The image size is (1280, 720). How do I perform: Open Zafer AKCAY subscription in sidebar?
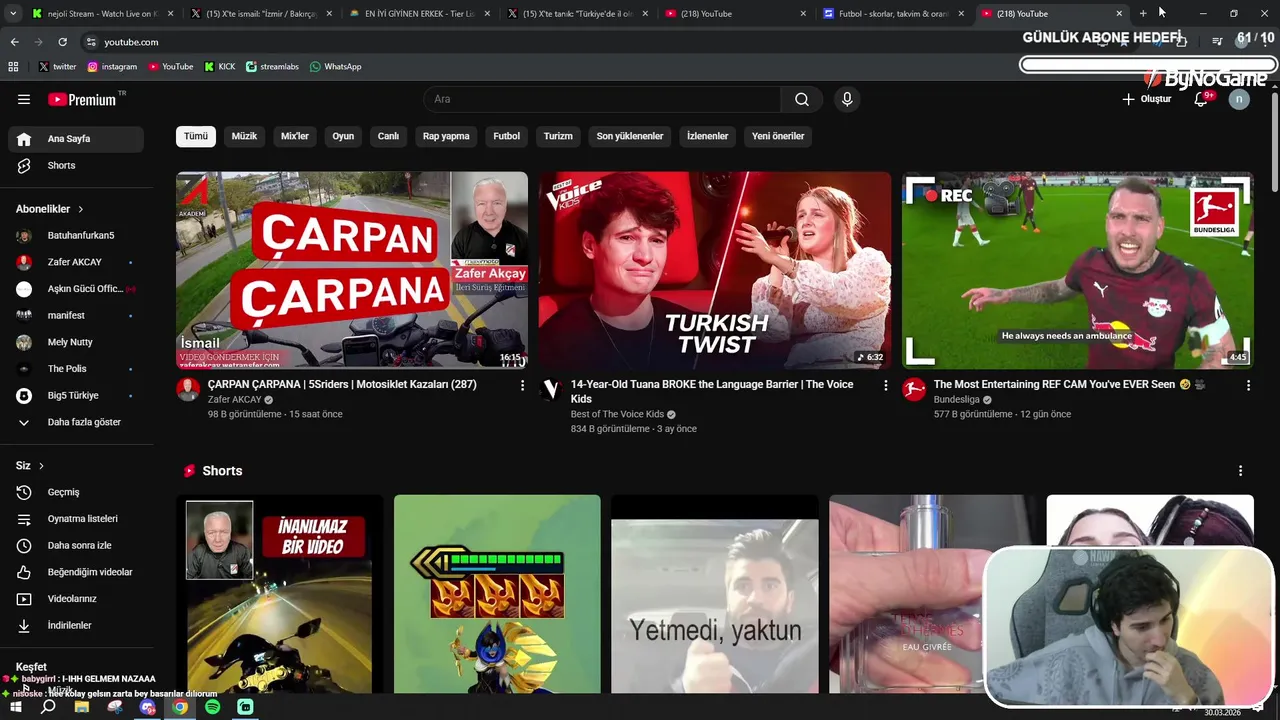coord(76,262)
